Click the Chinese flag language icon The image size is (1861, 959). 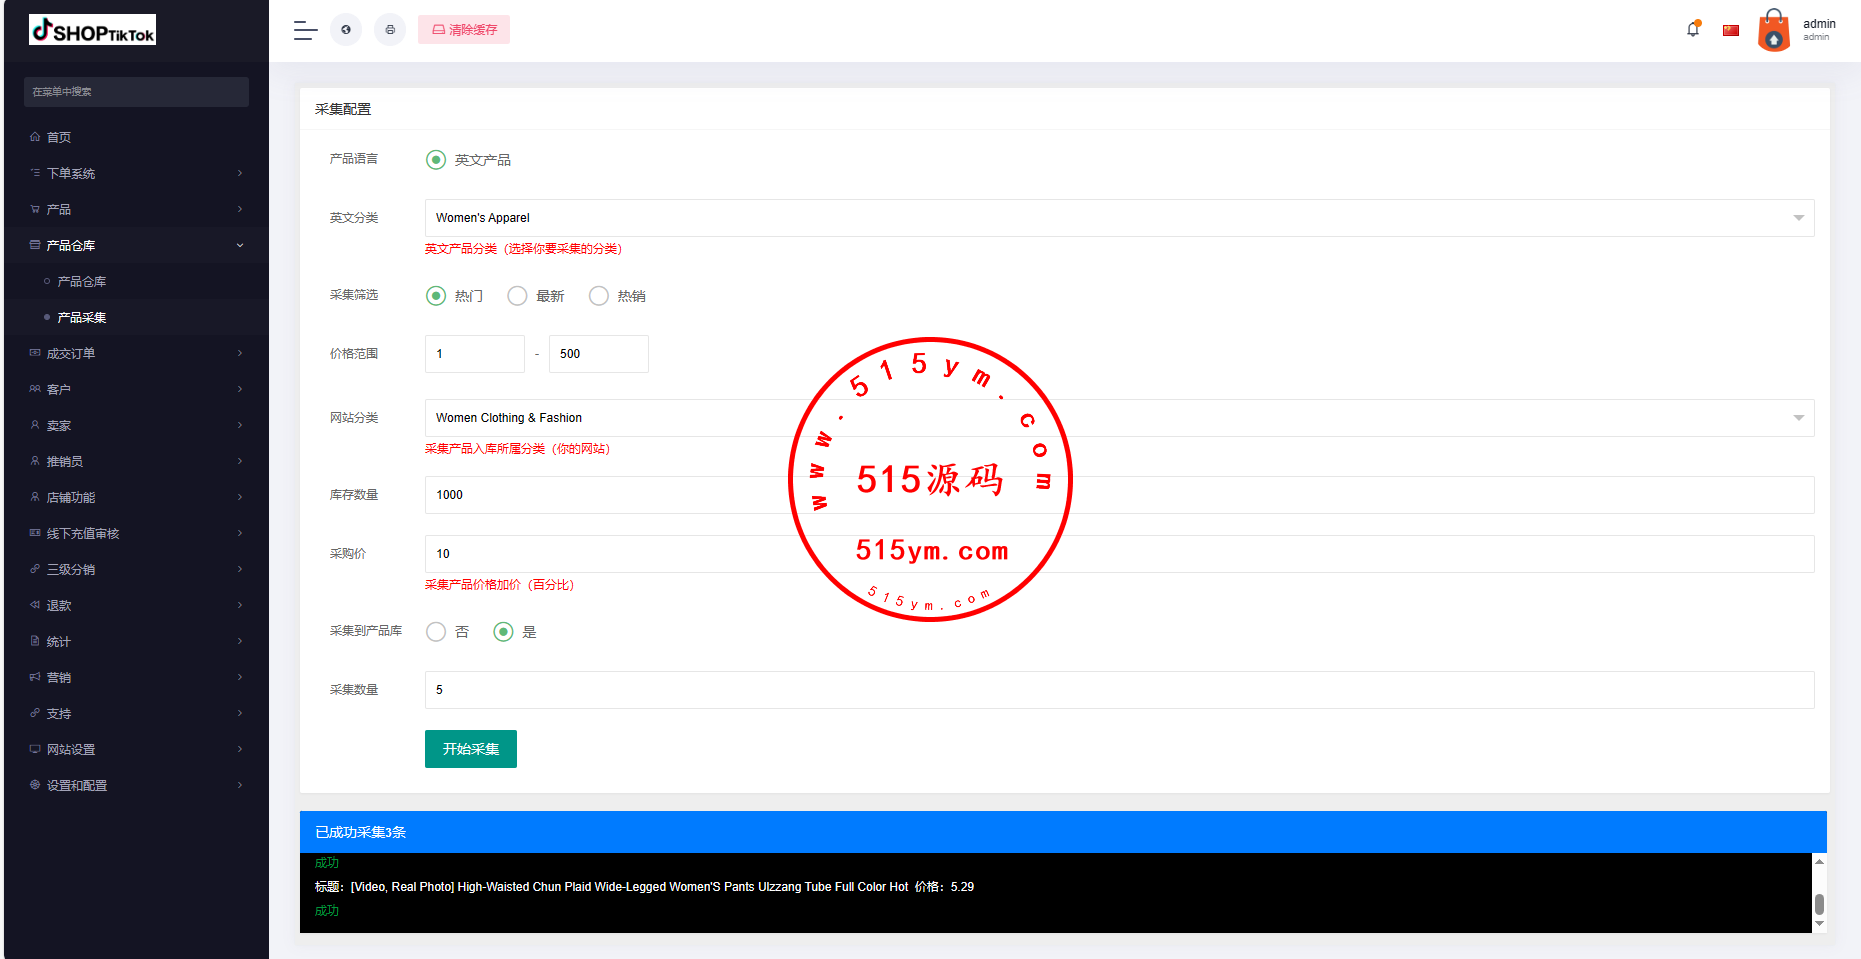(x=1731, y=30)
